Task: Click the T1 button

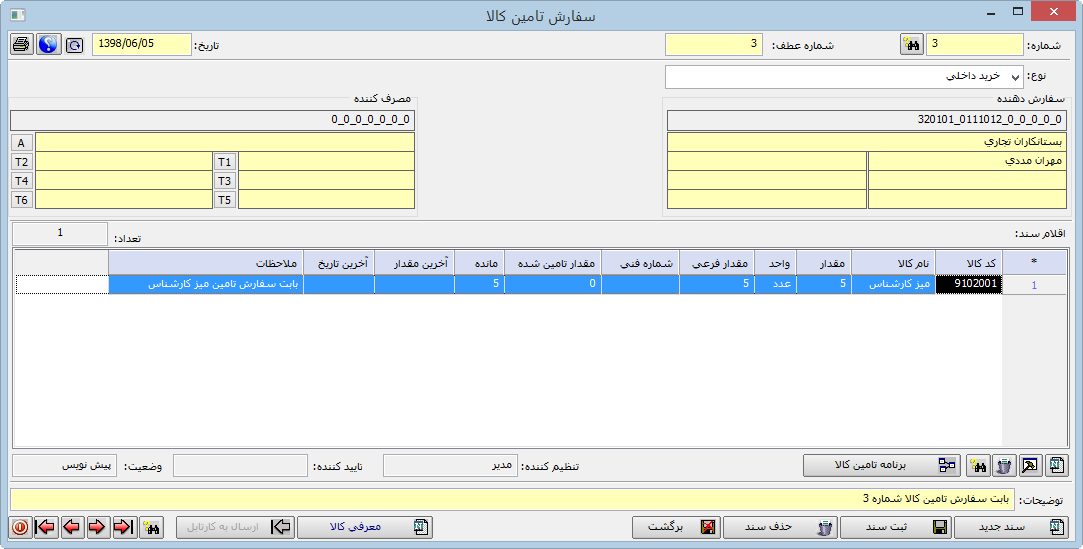Action: coord(224,162)
